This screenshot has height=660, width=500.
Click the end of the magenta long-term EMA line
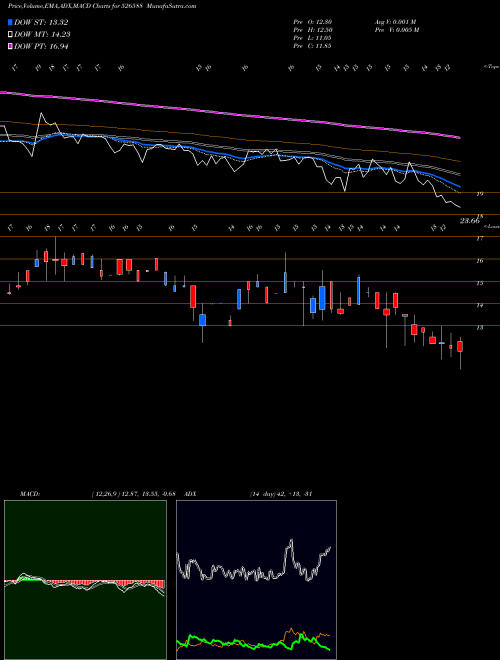pyautogui.click(x=459, y=137)
